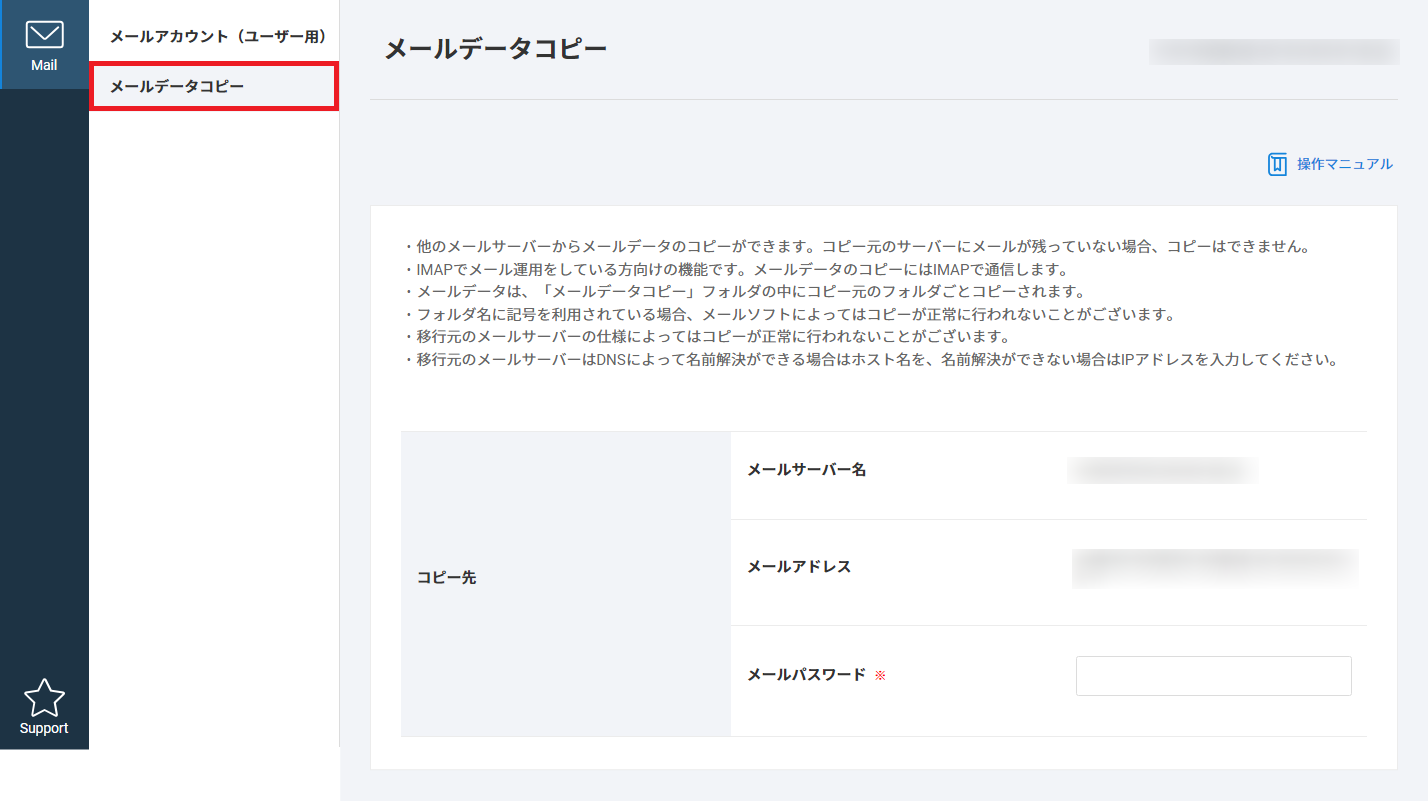Click the blurred account name at top right

pyautogui.click(x=1273, y=51)
